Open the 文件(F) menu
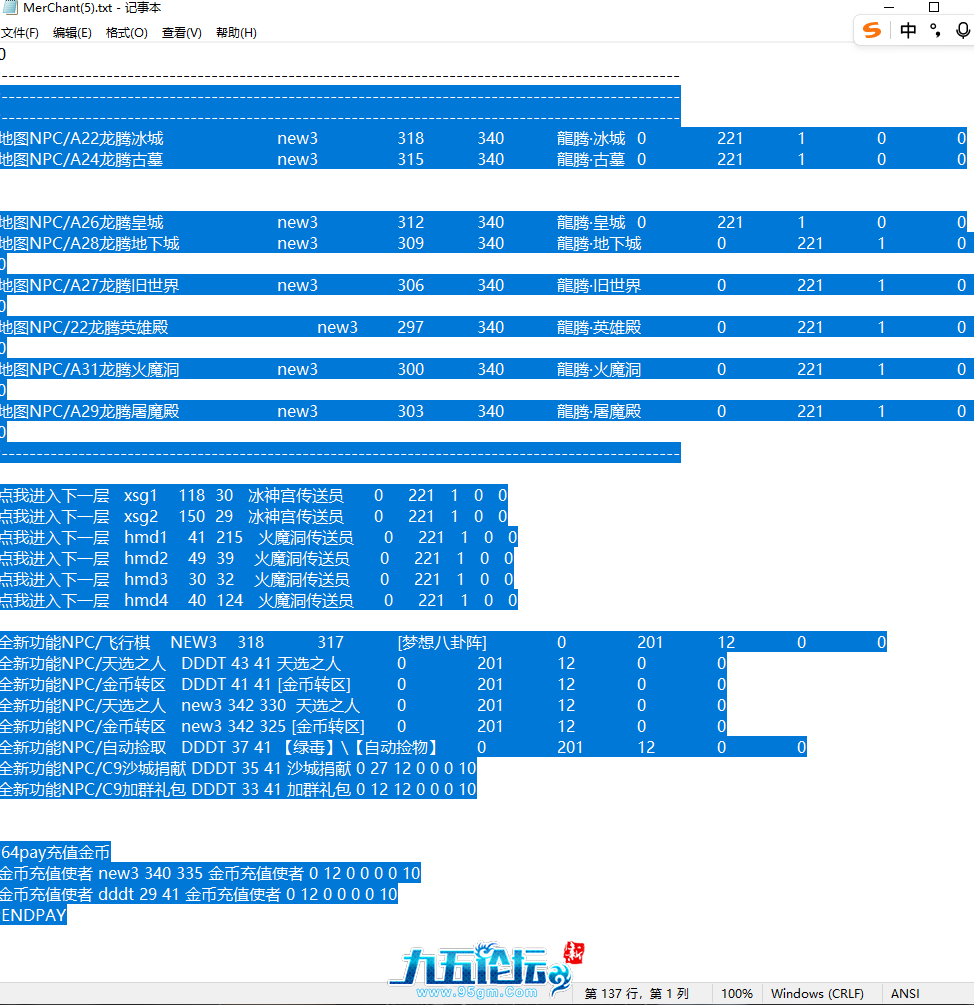The image size is (974, 1005). click(19, 33)
